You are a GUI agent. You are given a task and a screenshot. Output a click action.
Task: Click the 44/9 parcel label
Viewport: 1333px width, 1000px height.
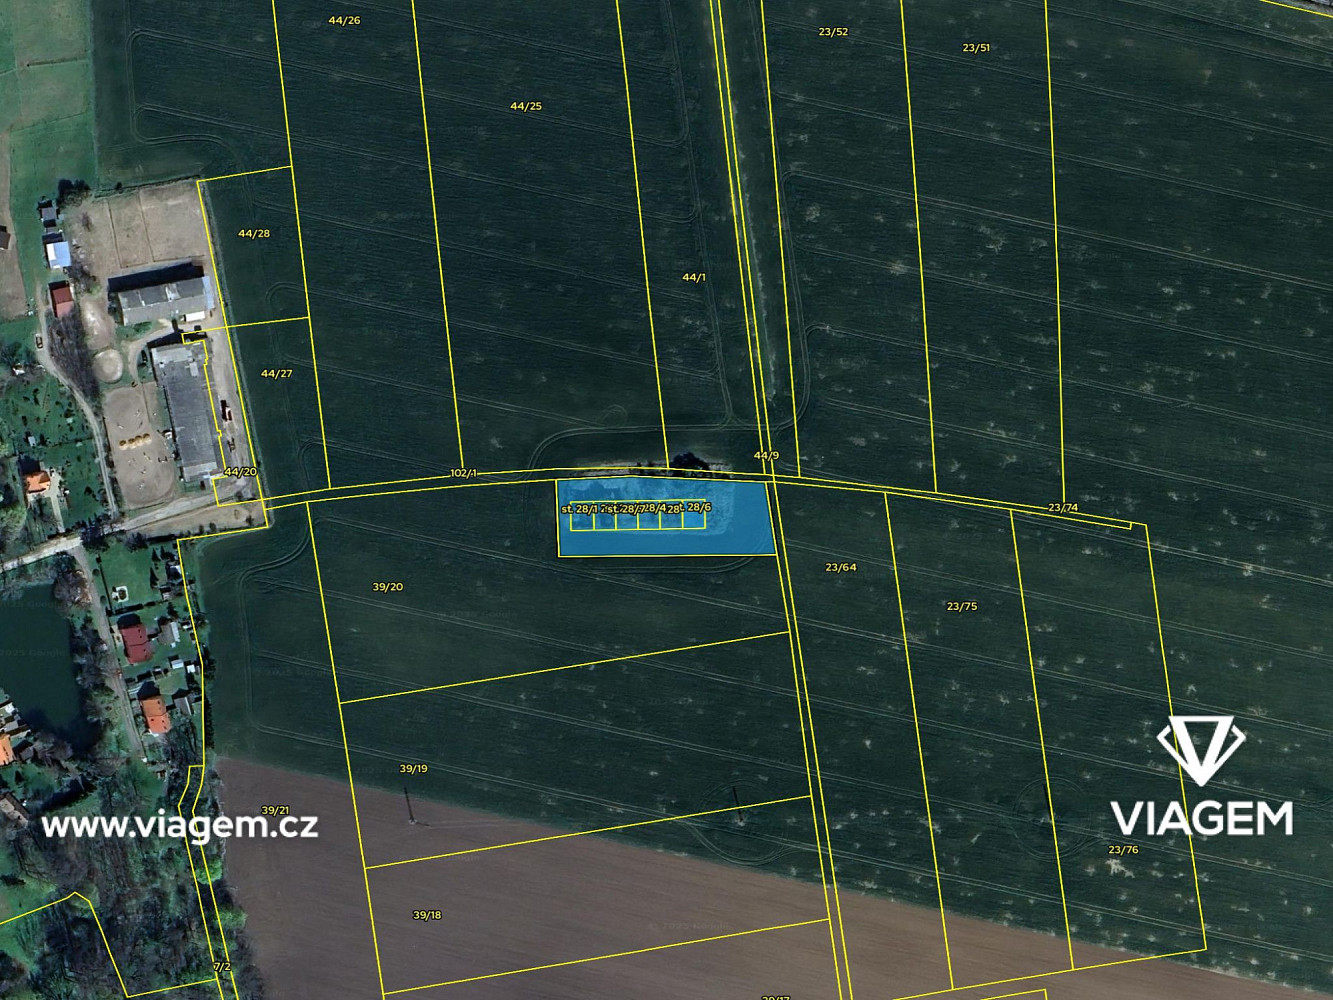point(766,455)
